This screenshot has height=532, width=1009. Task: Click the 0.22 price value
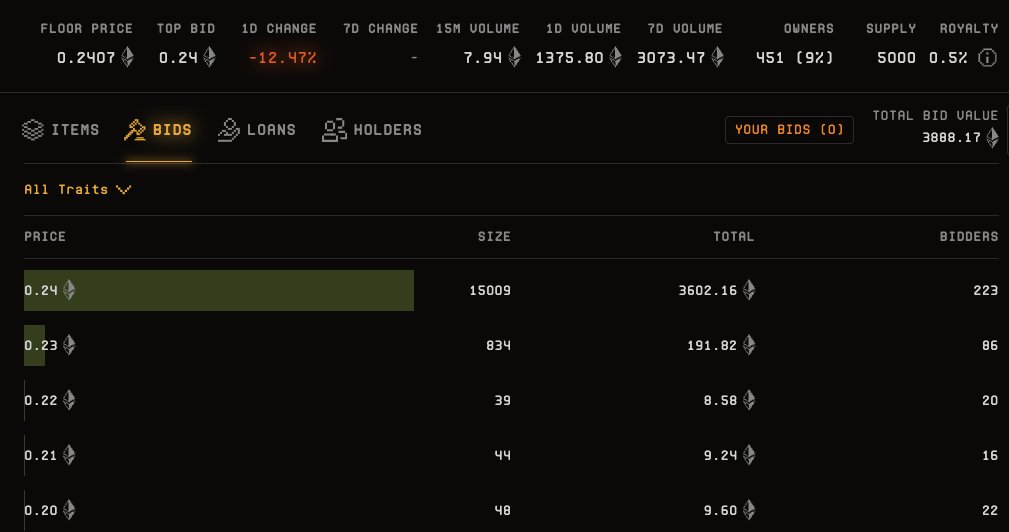coord(41,400)
